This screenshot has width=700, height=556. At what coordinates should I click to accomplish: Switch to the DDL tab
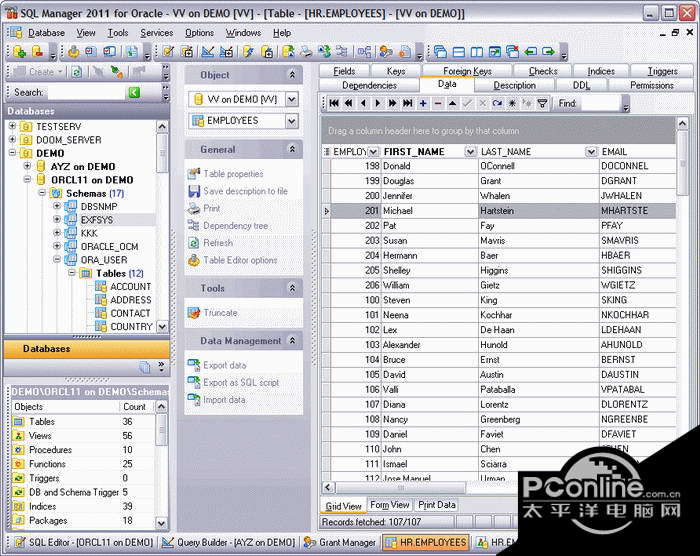[x=581, y=85]
